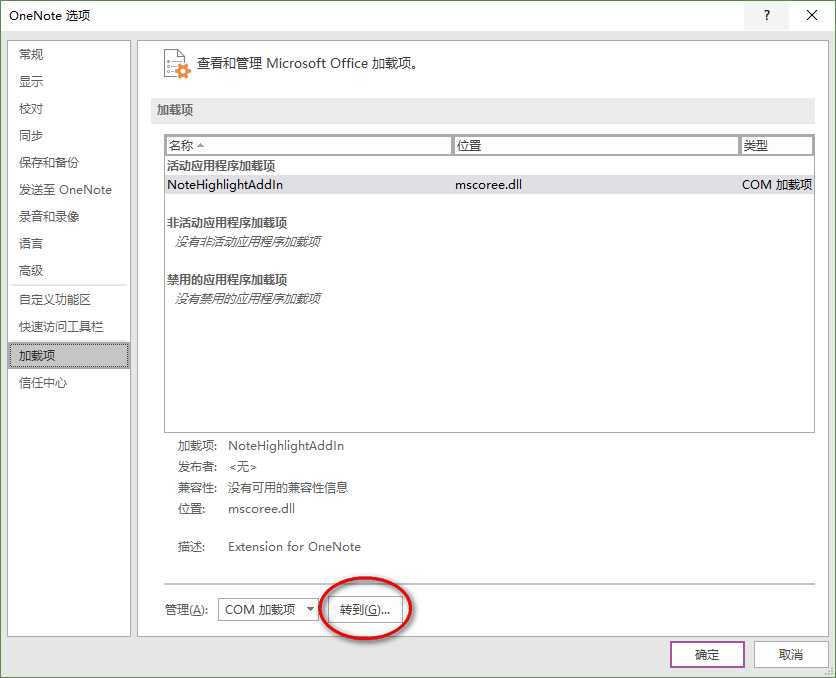This screenshot has height=678, width=836.
Task: Click the mscoree.dll cell in the add-in list
Action: pos(488,185)
